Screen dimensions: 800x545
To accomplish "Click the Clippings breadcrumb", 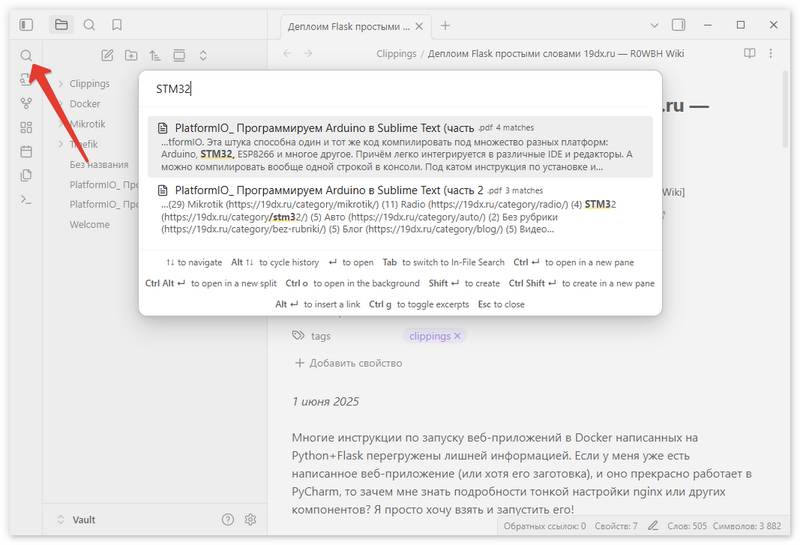I will click(396, 54).
